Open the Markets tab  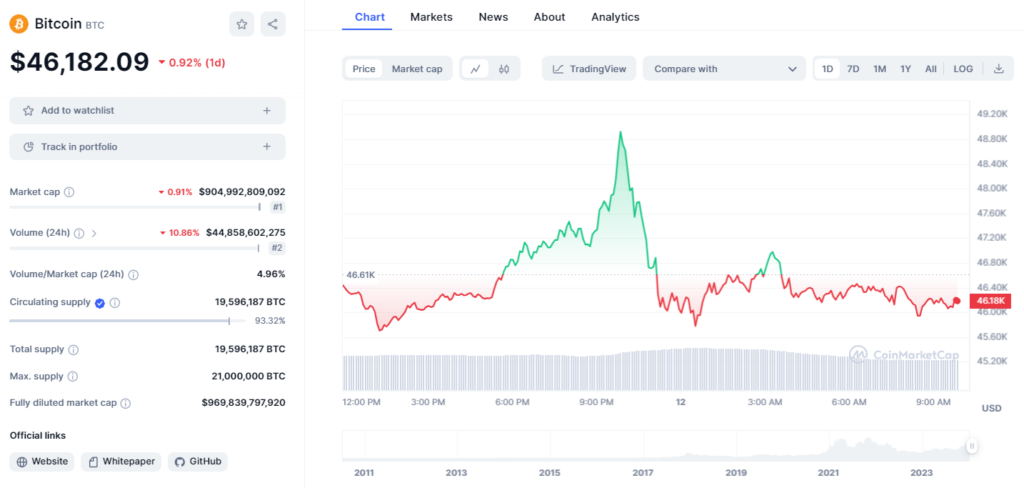[x=431, y=17]
